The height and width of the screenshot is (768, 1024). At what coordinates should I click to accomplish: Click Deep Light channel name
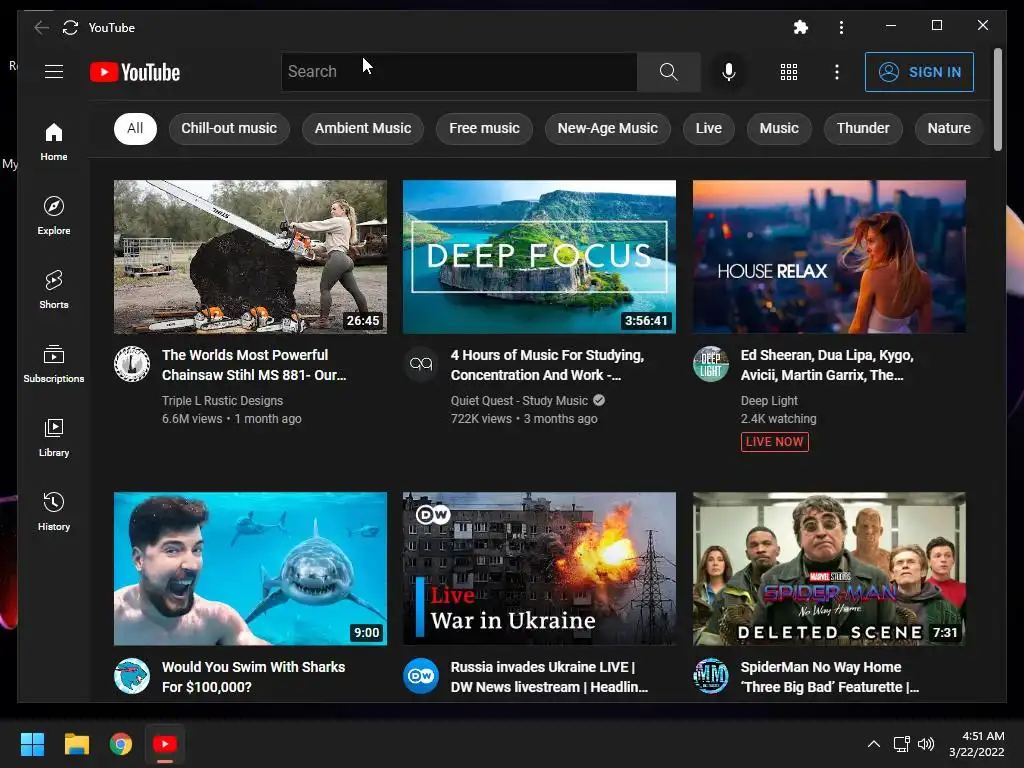point(769,400)
